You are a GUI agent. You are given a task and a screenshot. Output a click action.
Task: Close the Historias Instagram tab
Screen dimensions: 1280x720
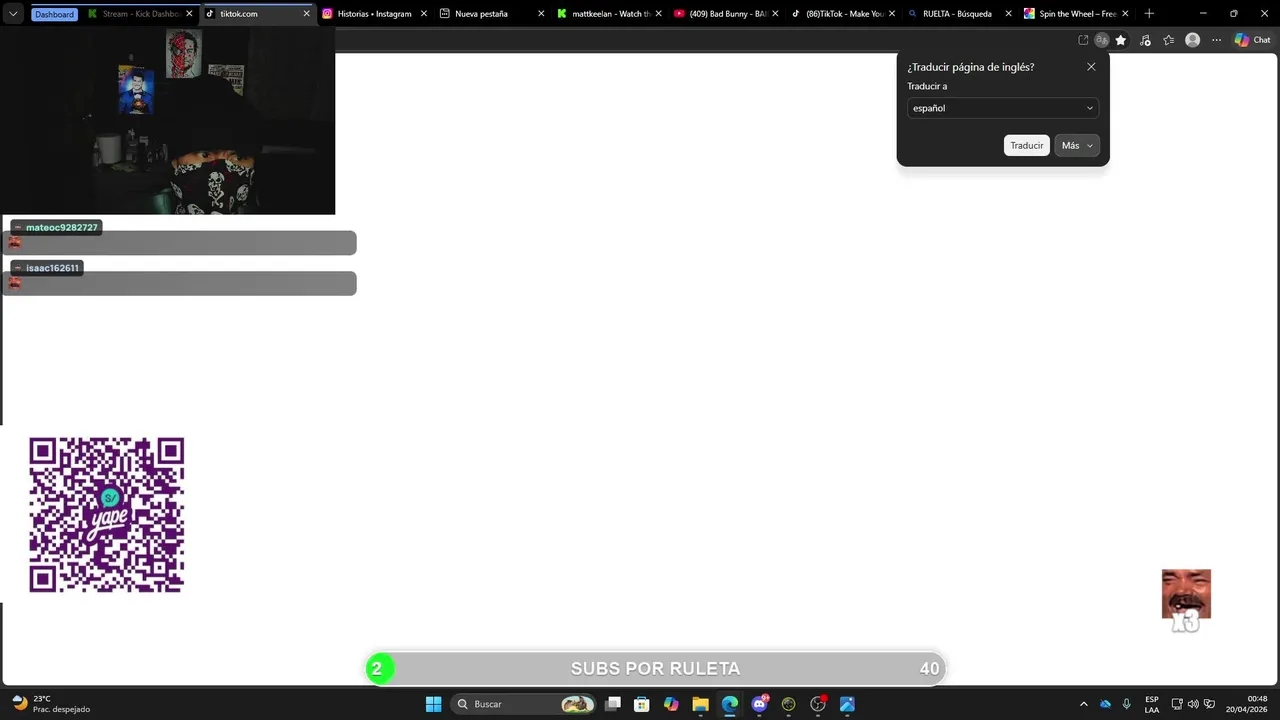pyautogui.click(x=424, y=14)
